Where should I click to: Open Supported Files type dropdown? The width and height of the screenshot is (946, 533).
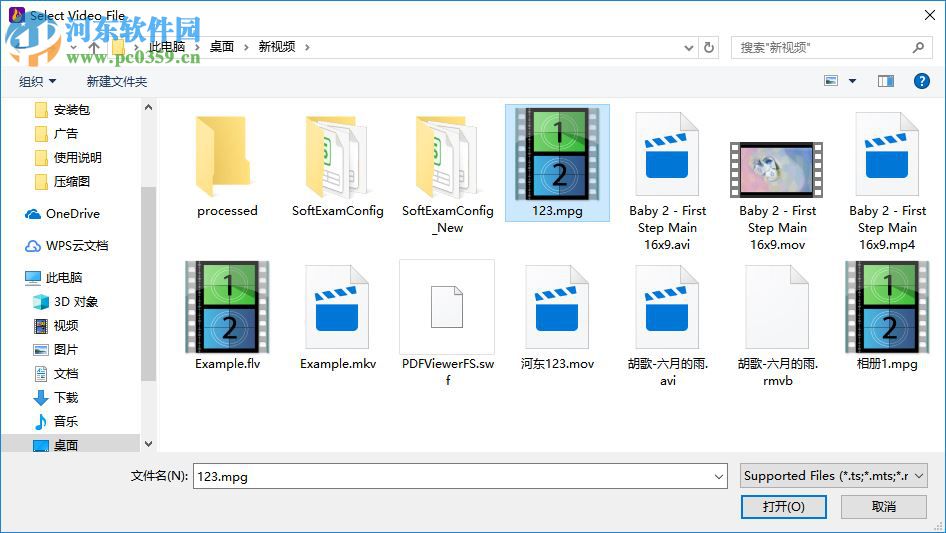834,476
